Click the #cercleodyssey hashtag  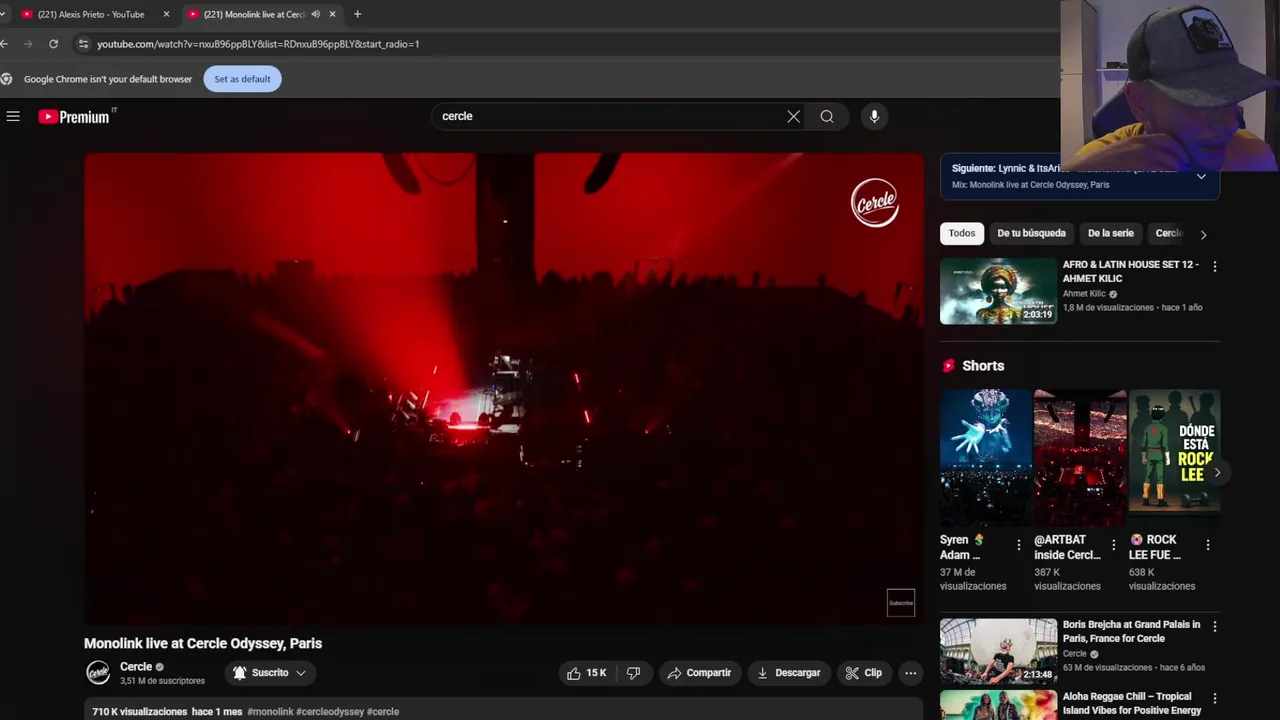tap(330, 712)
